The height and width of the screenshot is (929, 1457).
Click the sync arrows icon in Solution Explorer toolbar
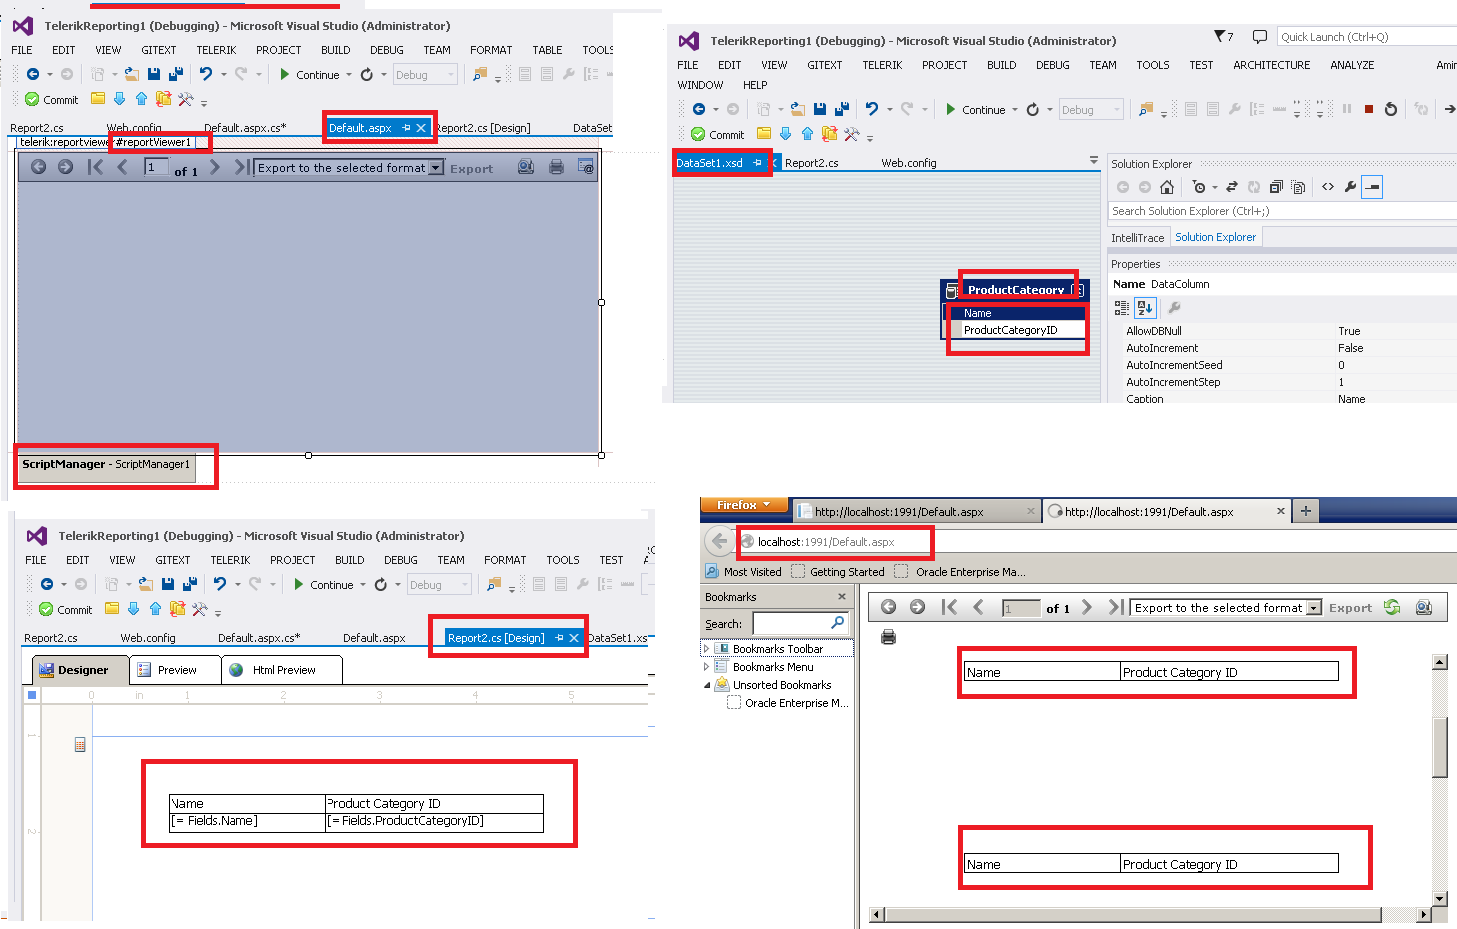pos(1232,187)
